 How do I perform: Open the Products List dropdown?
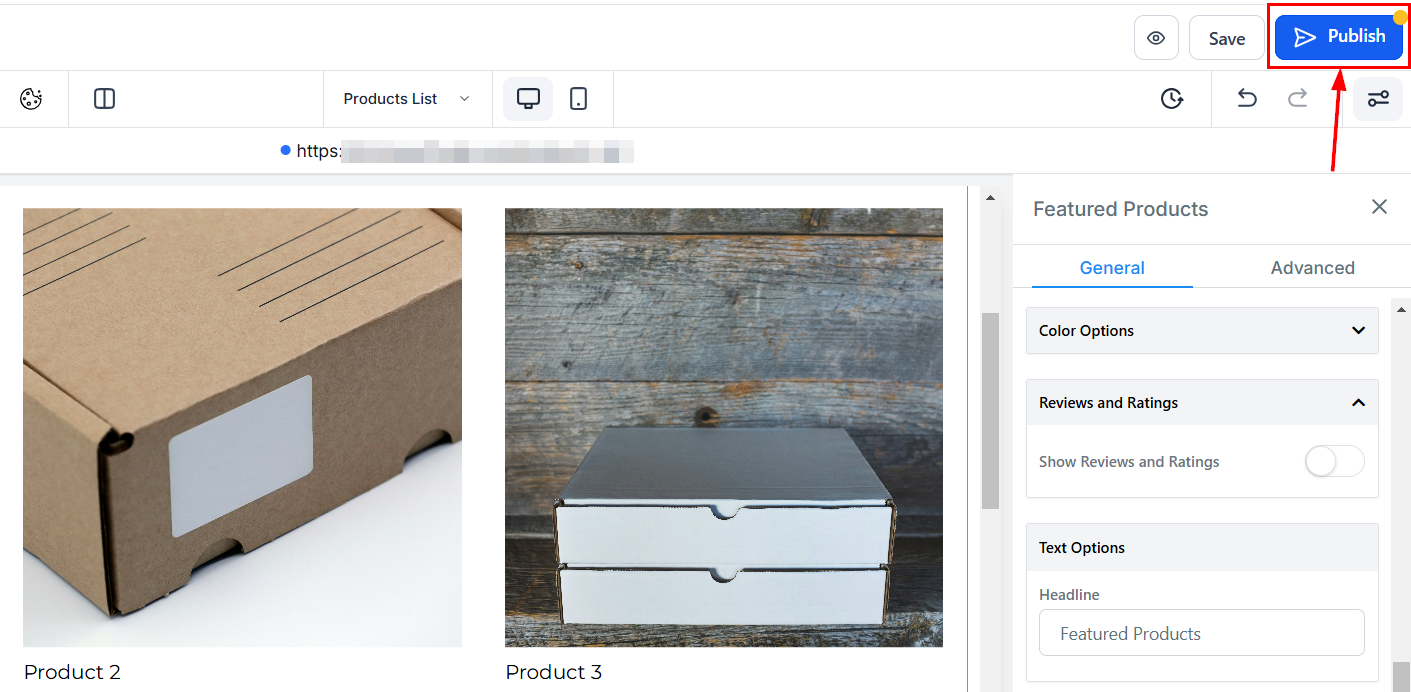(406, 99)
